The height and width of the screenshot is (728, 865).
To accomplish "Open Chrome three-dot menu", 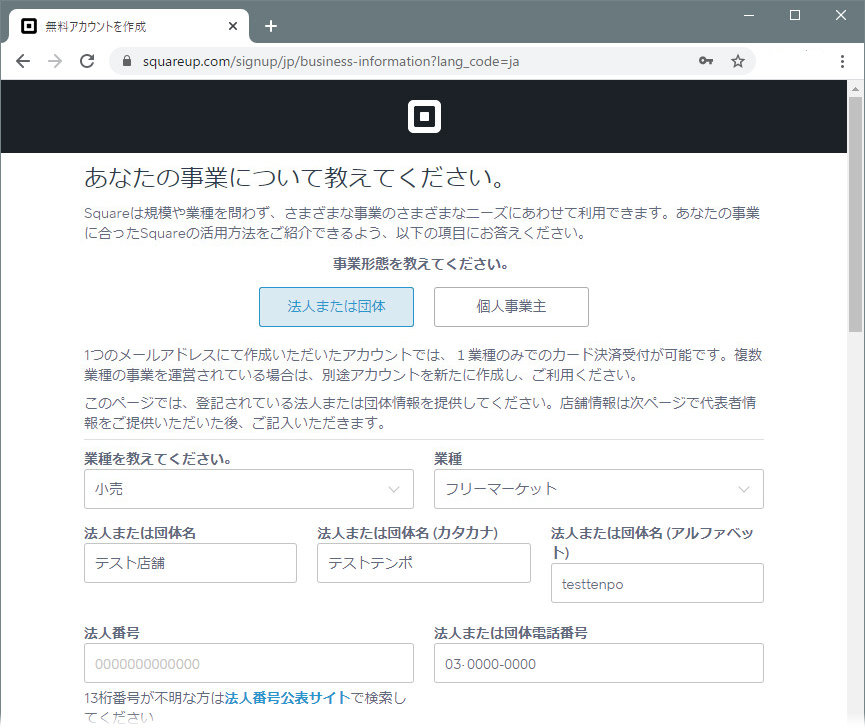I will pos(842,61).
